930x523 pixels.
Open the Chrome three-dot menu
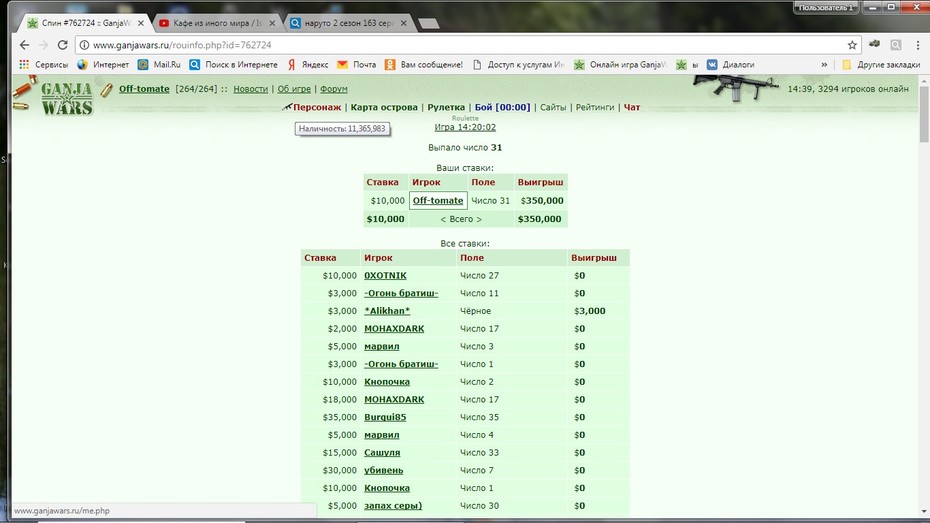point(918,45)
